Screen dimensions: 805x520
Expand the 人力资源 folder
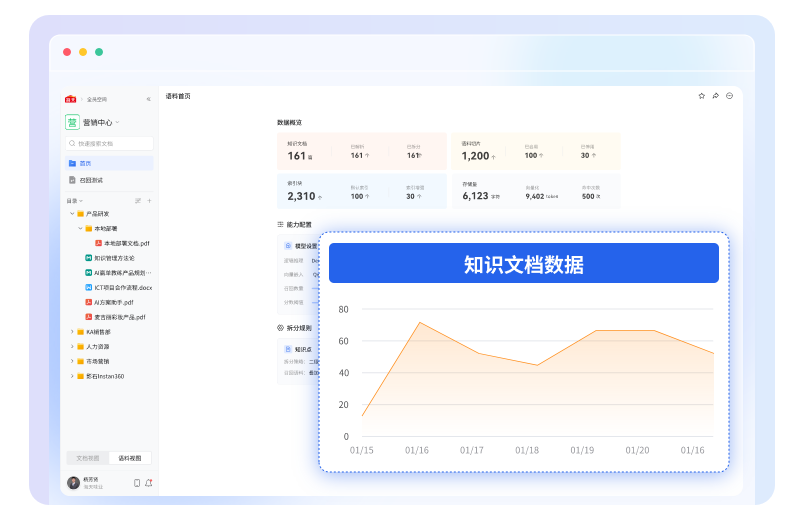click(72, 346)
